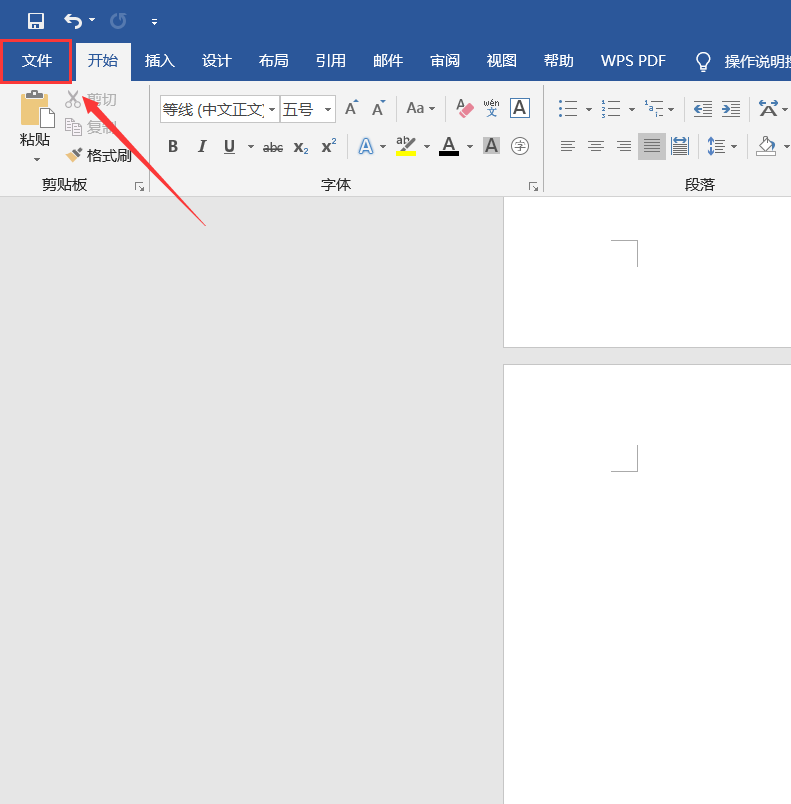Switch to the 开始 (Home) tab
Viewport: 791px width, 804px height.
click(103, 61)
